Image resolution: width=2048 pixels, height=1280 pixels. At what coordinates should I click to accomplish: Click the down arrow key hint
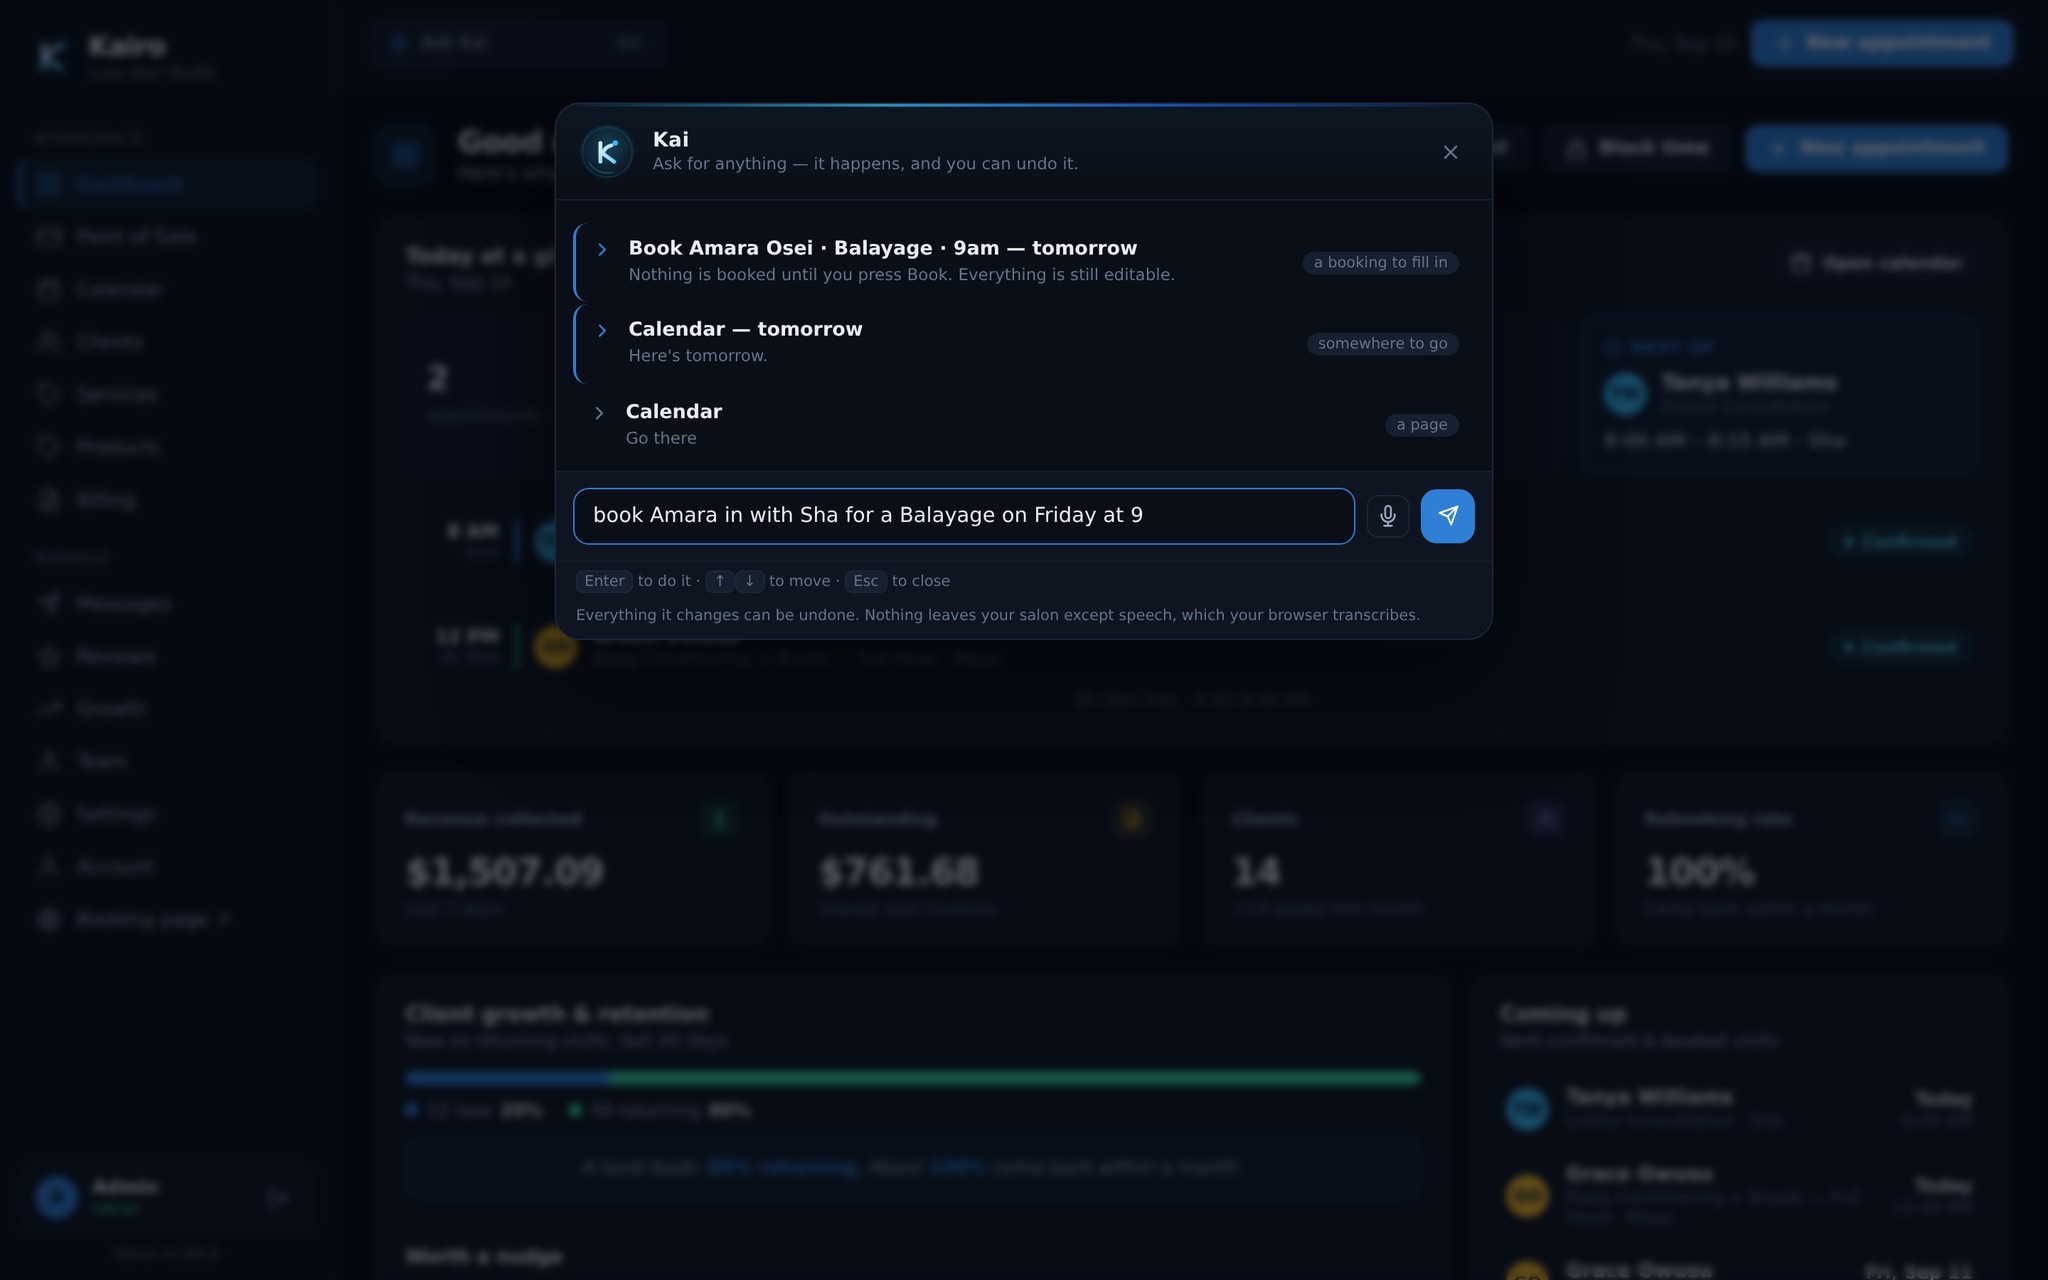[x=750, y=581]
